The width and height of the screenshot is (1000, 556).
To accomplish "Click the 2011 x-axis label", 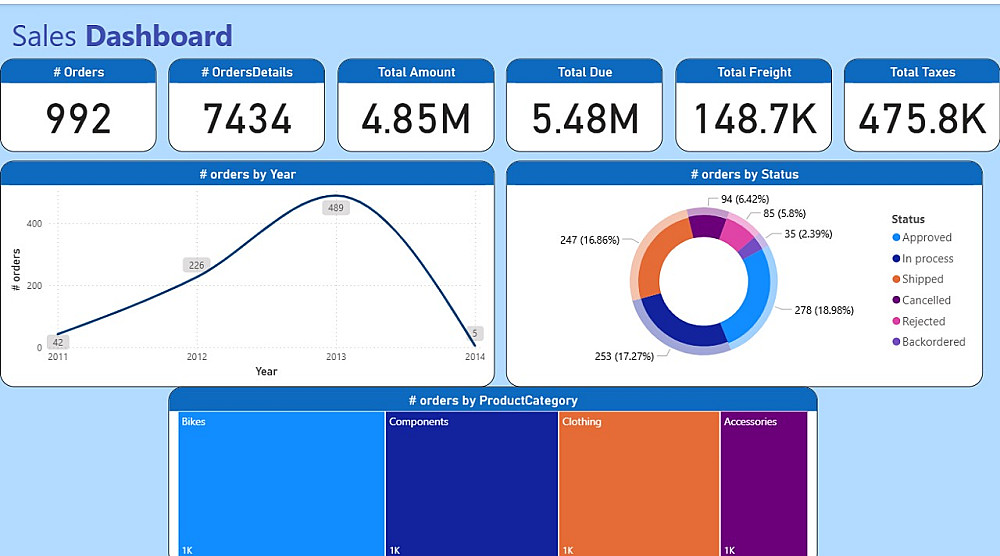I will coord(57,356).
